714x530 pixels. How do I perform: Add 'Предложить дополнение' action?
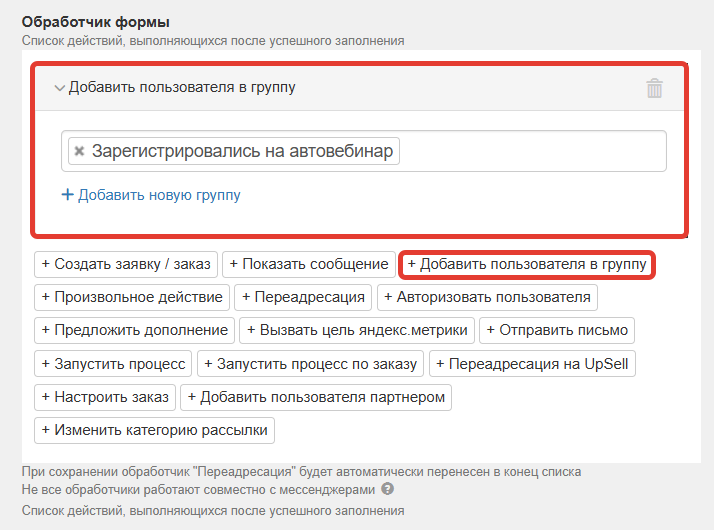click(x=134, y=330)
